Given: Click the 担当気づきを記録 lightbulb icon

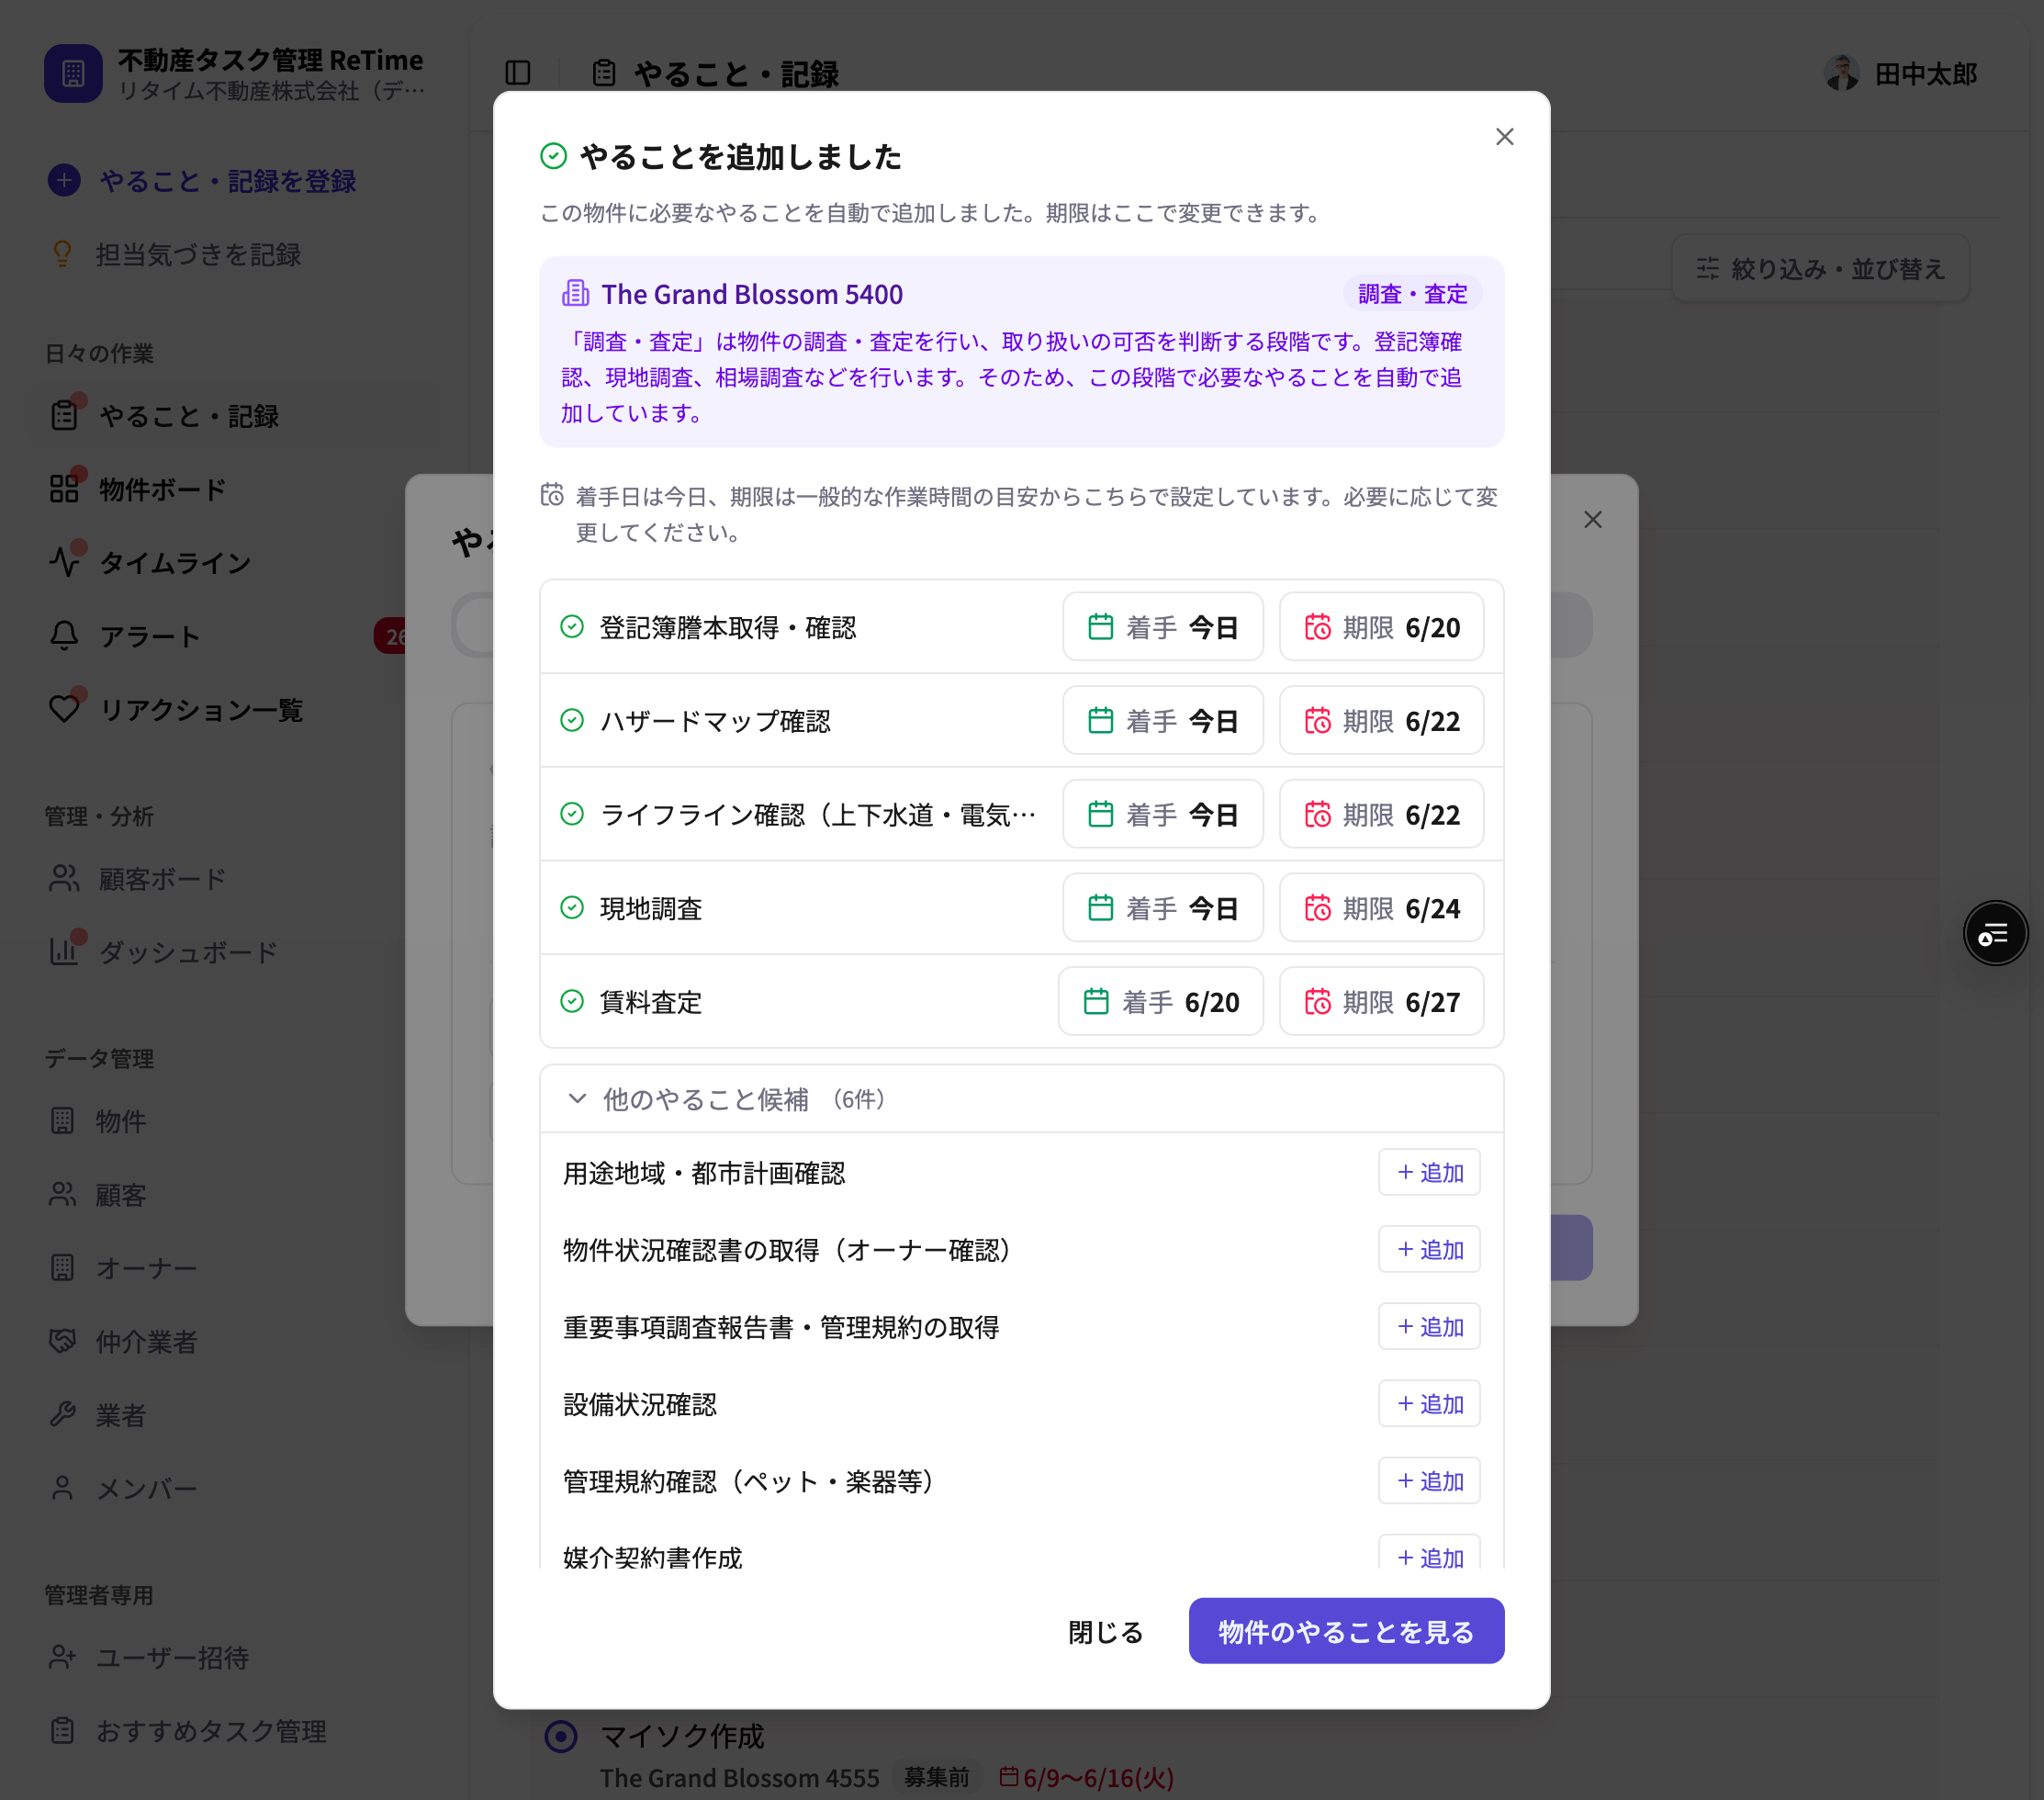Looking at the screenshot, I should coord(62,254).
